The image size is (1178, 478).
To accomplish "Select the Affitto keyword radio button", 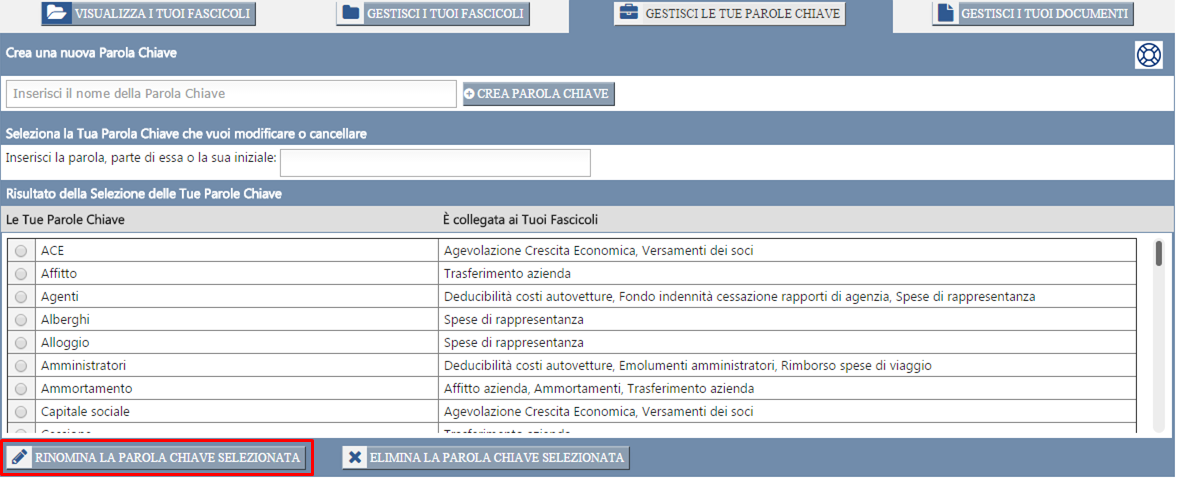I will 21,274.
